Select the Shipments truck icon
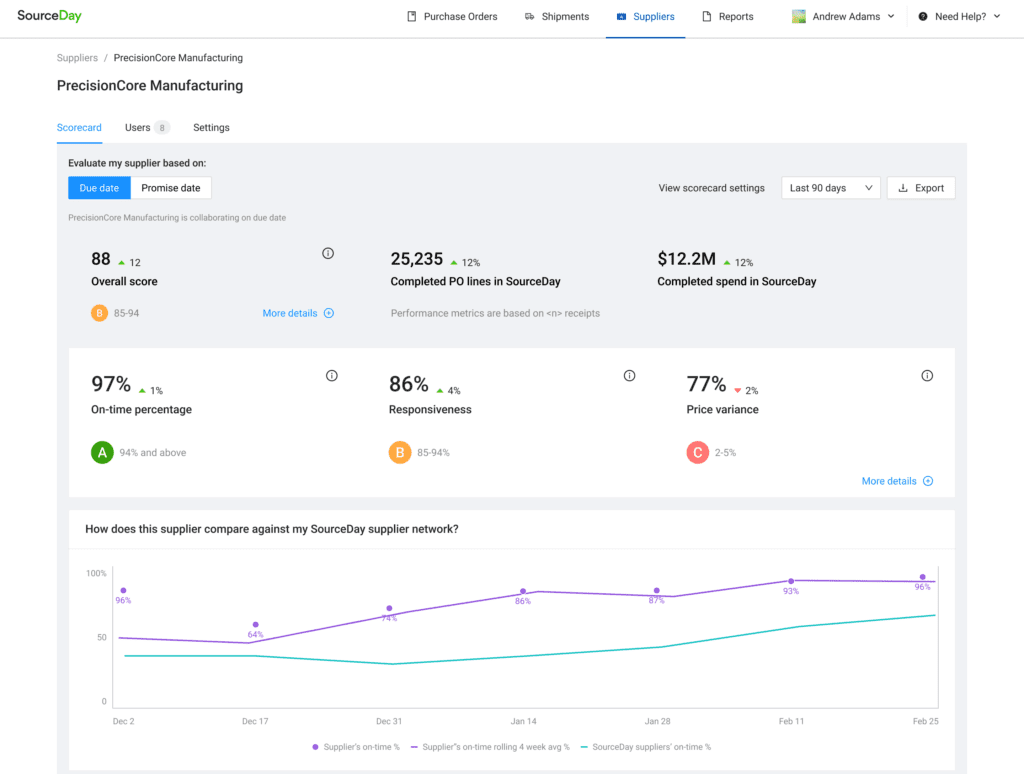The image size is (1024, 774). [529, 17]
